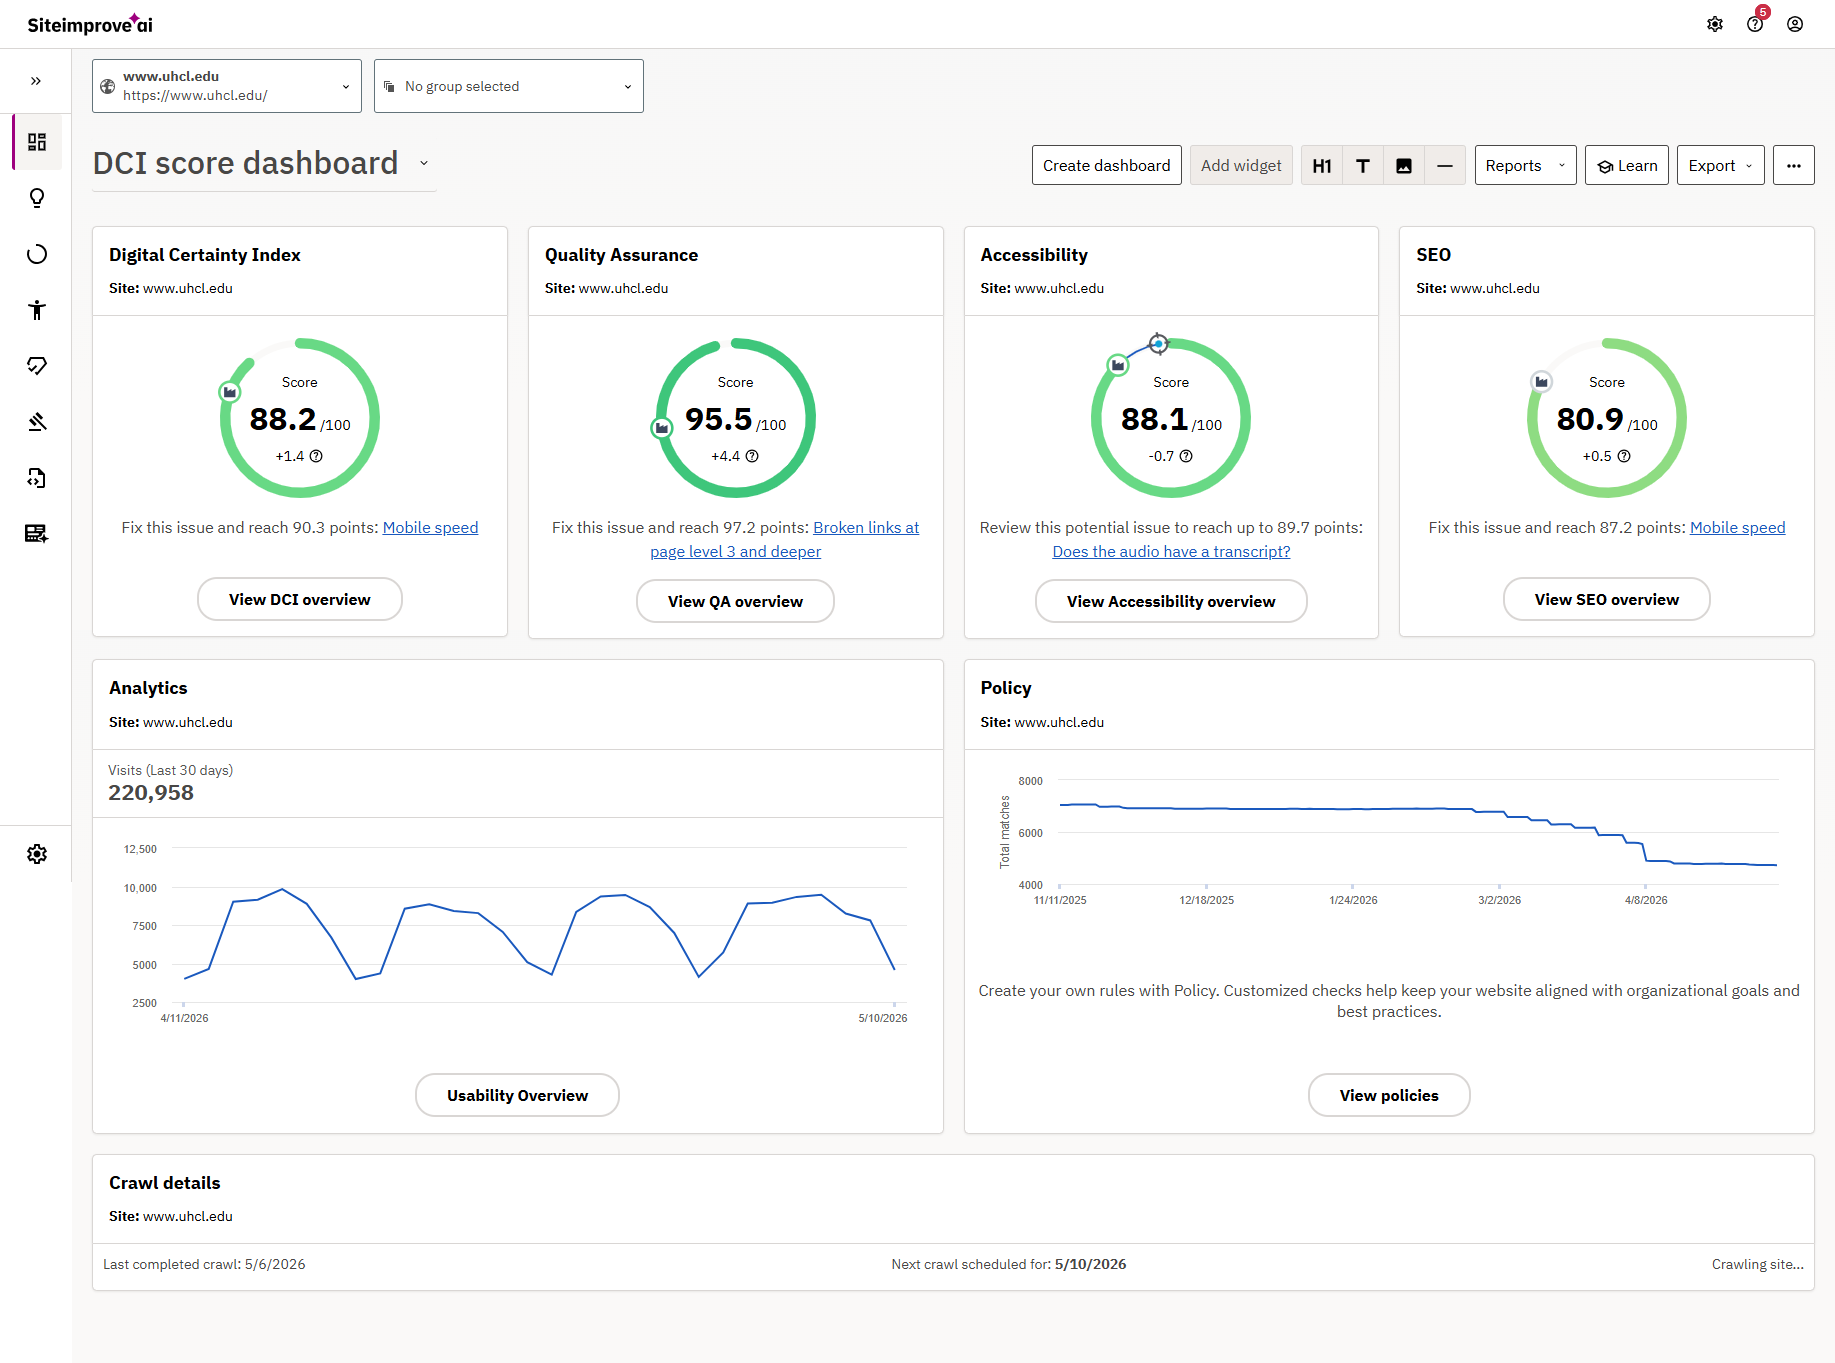The height and width of the screenshot is (1363, 1835).
Task: Open the Dashboard sidebar icon
Action: point(37,142)
